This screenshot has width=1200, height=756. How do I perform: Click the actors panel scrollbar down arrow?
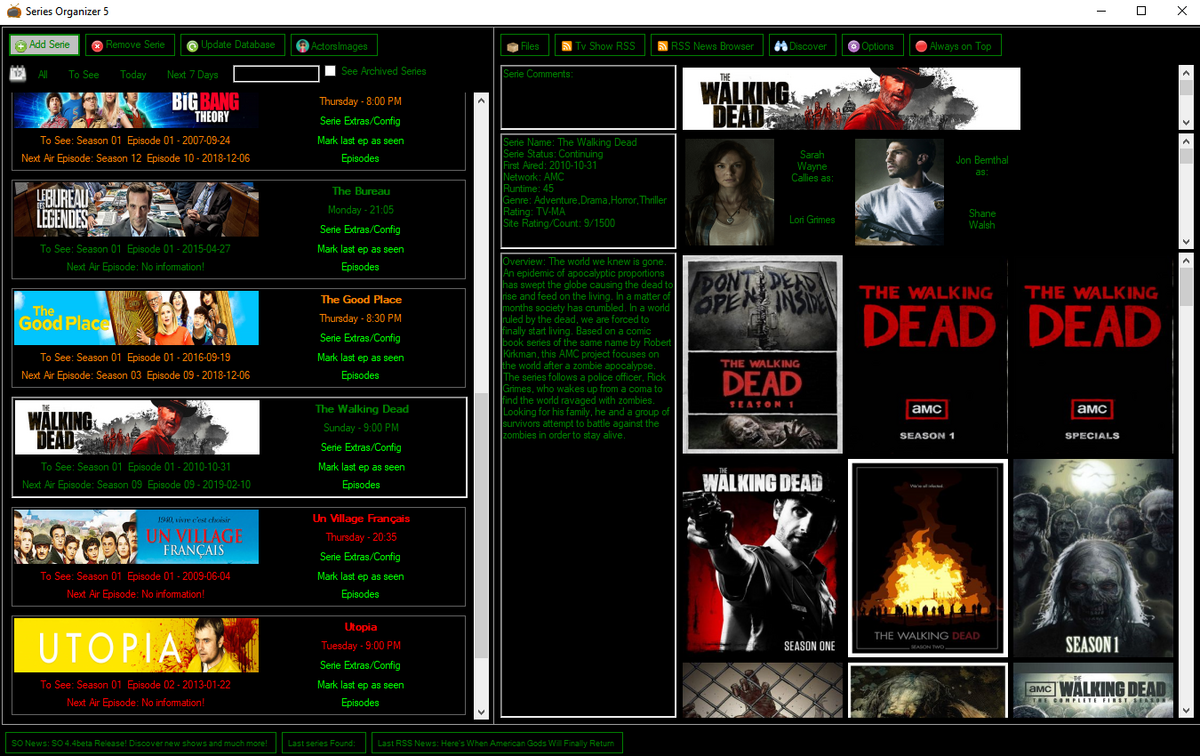coord(1186,241)
